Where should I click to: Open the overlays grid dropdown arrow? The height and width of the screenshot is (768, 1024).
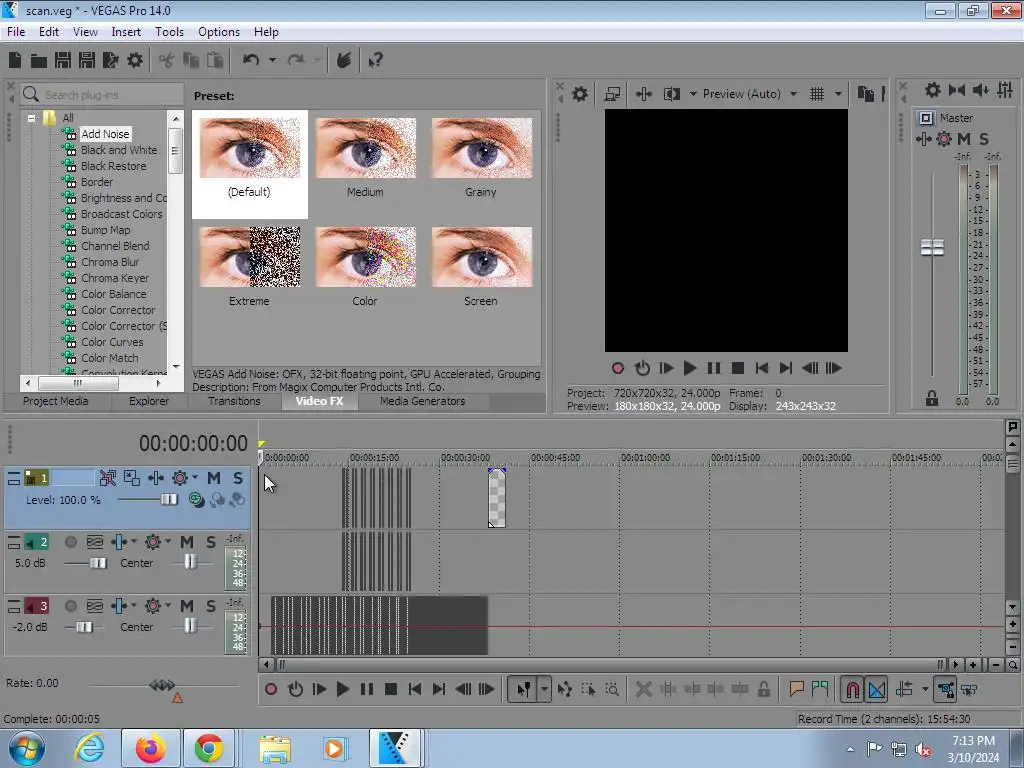[839, 94]
